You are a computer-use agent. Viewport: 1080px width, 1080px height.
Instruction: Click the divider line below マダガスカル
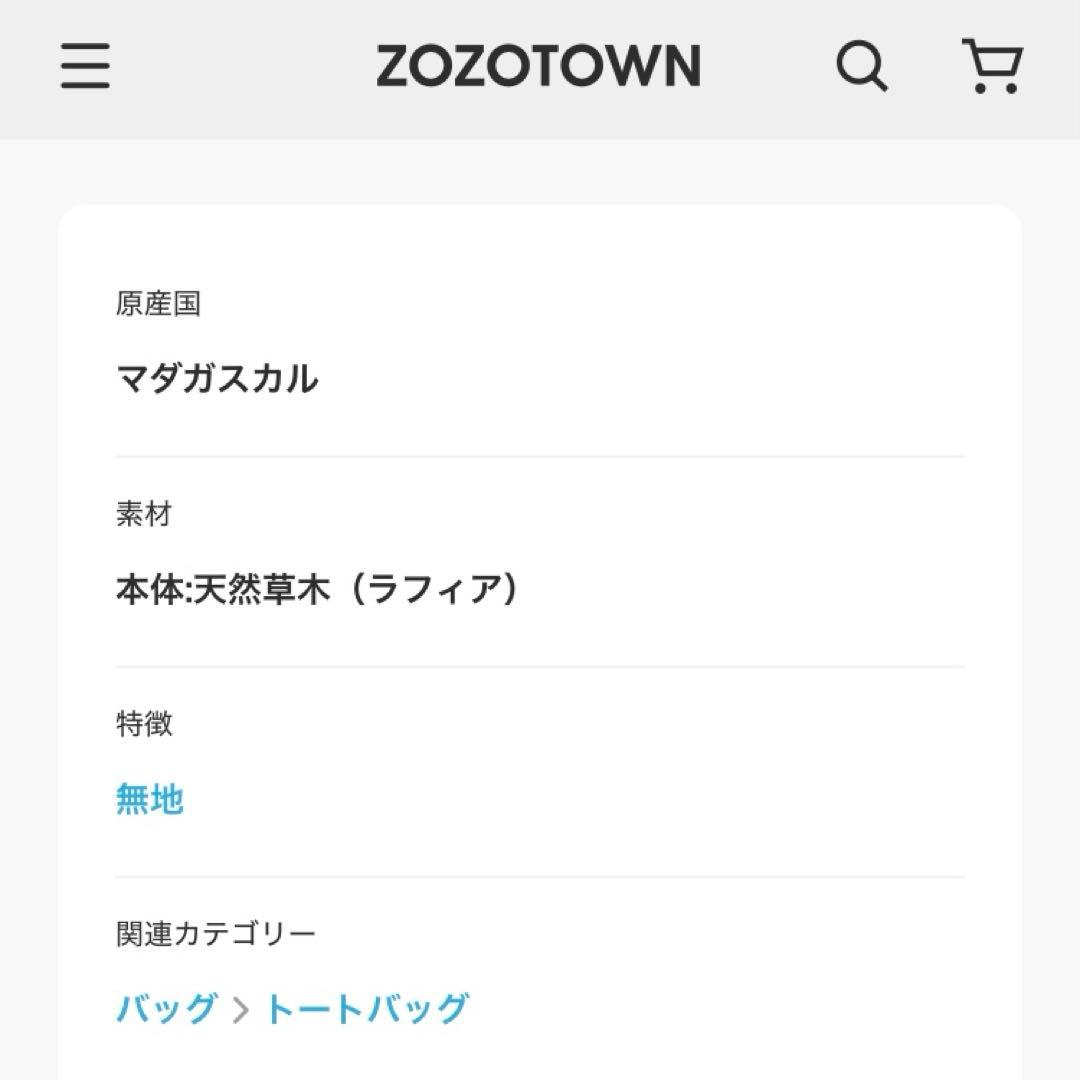click(x=540, y=457)
